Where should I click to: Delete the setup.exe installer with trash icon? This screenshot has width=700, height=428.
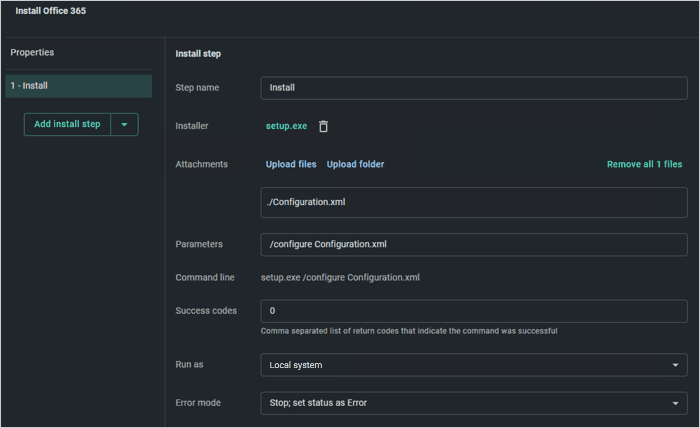coord(324,126)
